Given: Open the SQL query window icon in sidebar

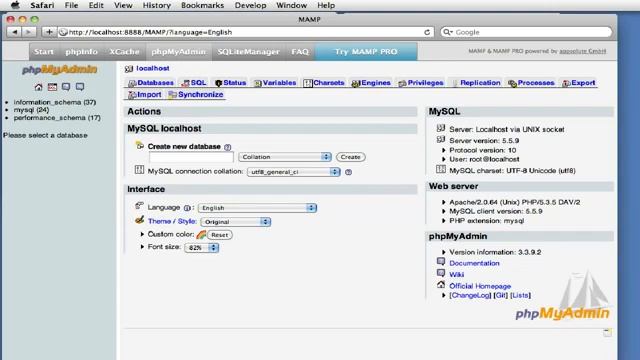Looking at the screenshot, I should (x=52, y=87).
